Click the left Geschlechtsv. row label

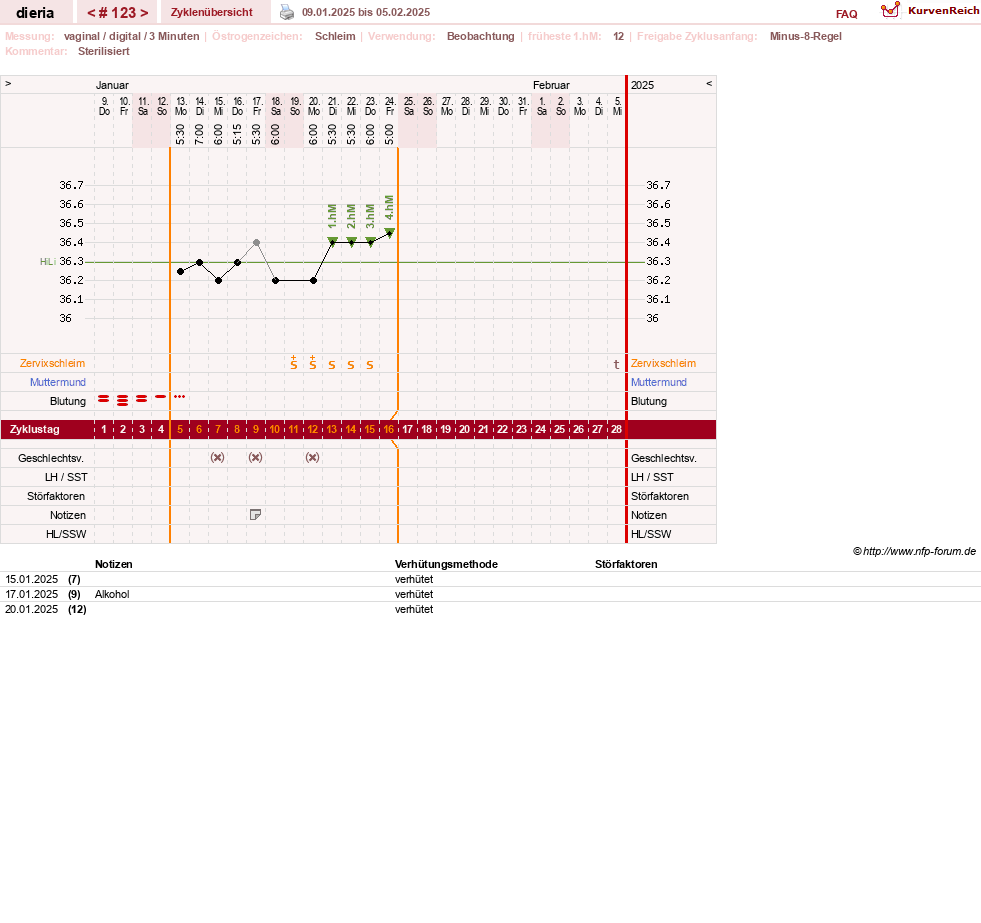[x=51, y=458]
